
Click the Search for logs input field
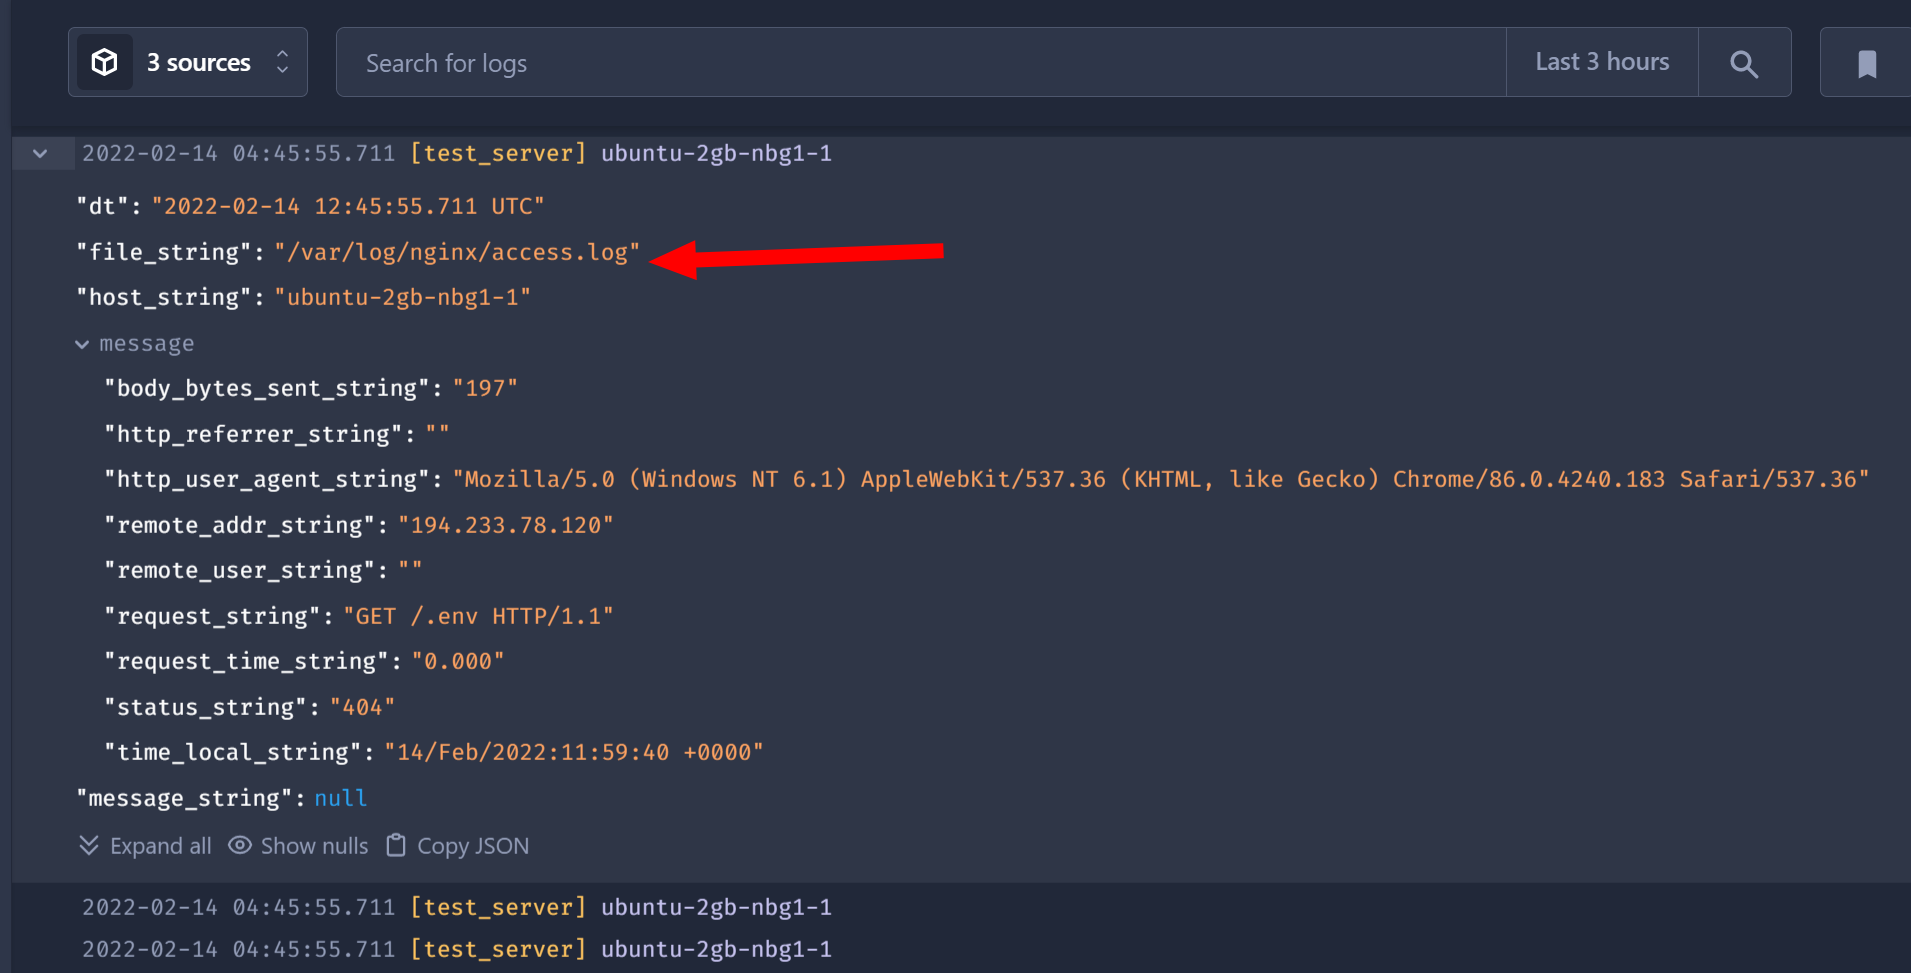[x=900, y=62]
